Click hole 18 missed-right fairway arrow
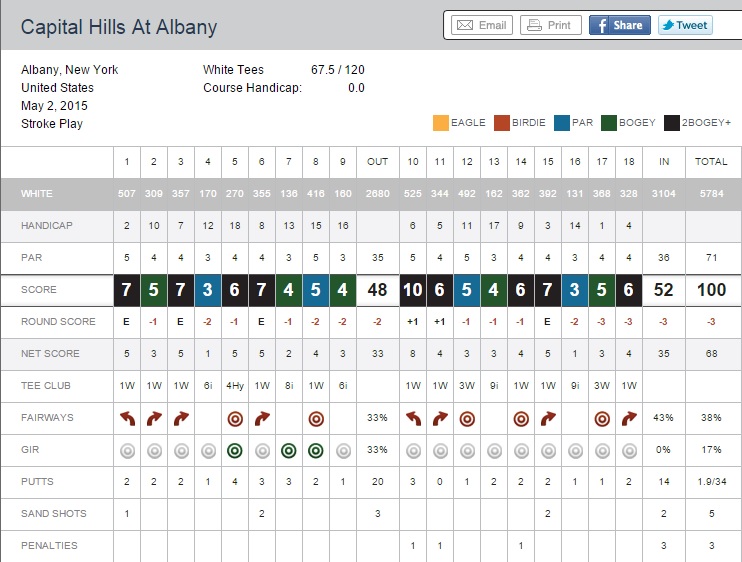Screen dimensions: 742x562 (x=629, y=418)
